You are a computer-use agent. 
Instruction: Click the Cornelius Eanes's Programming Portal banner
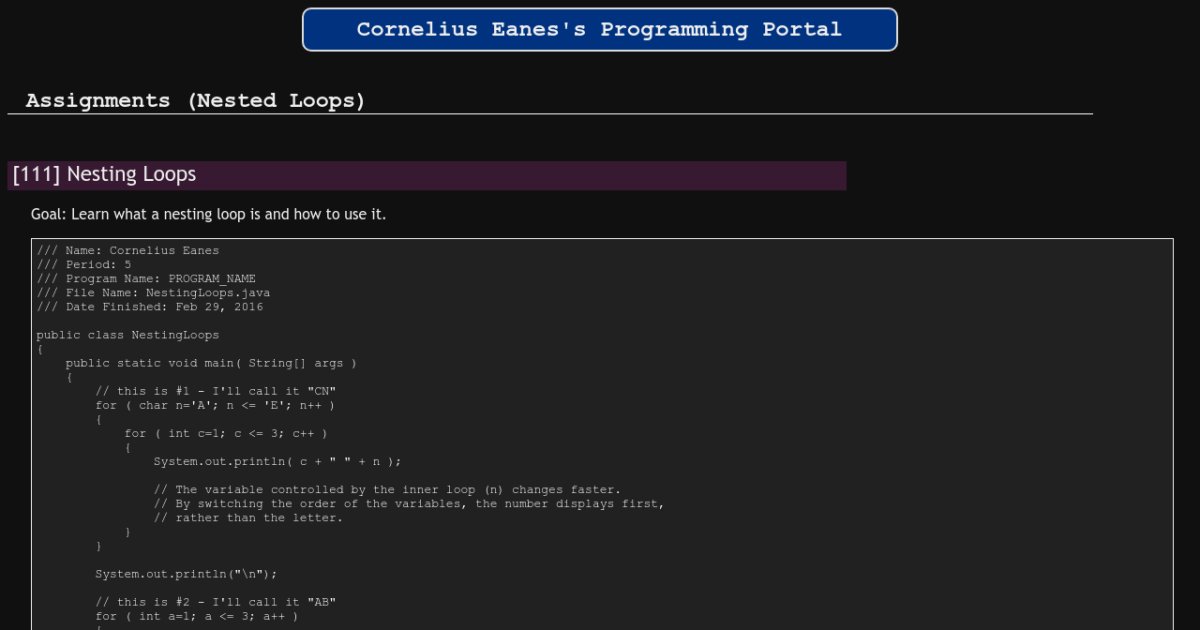point(599,30)
